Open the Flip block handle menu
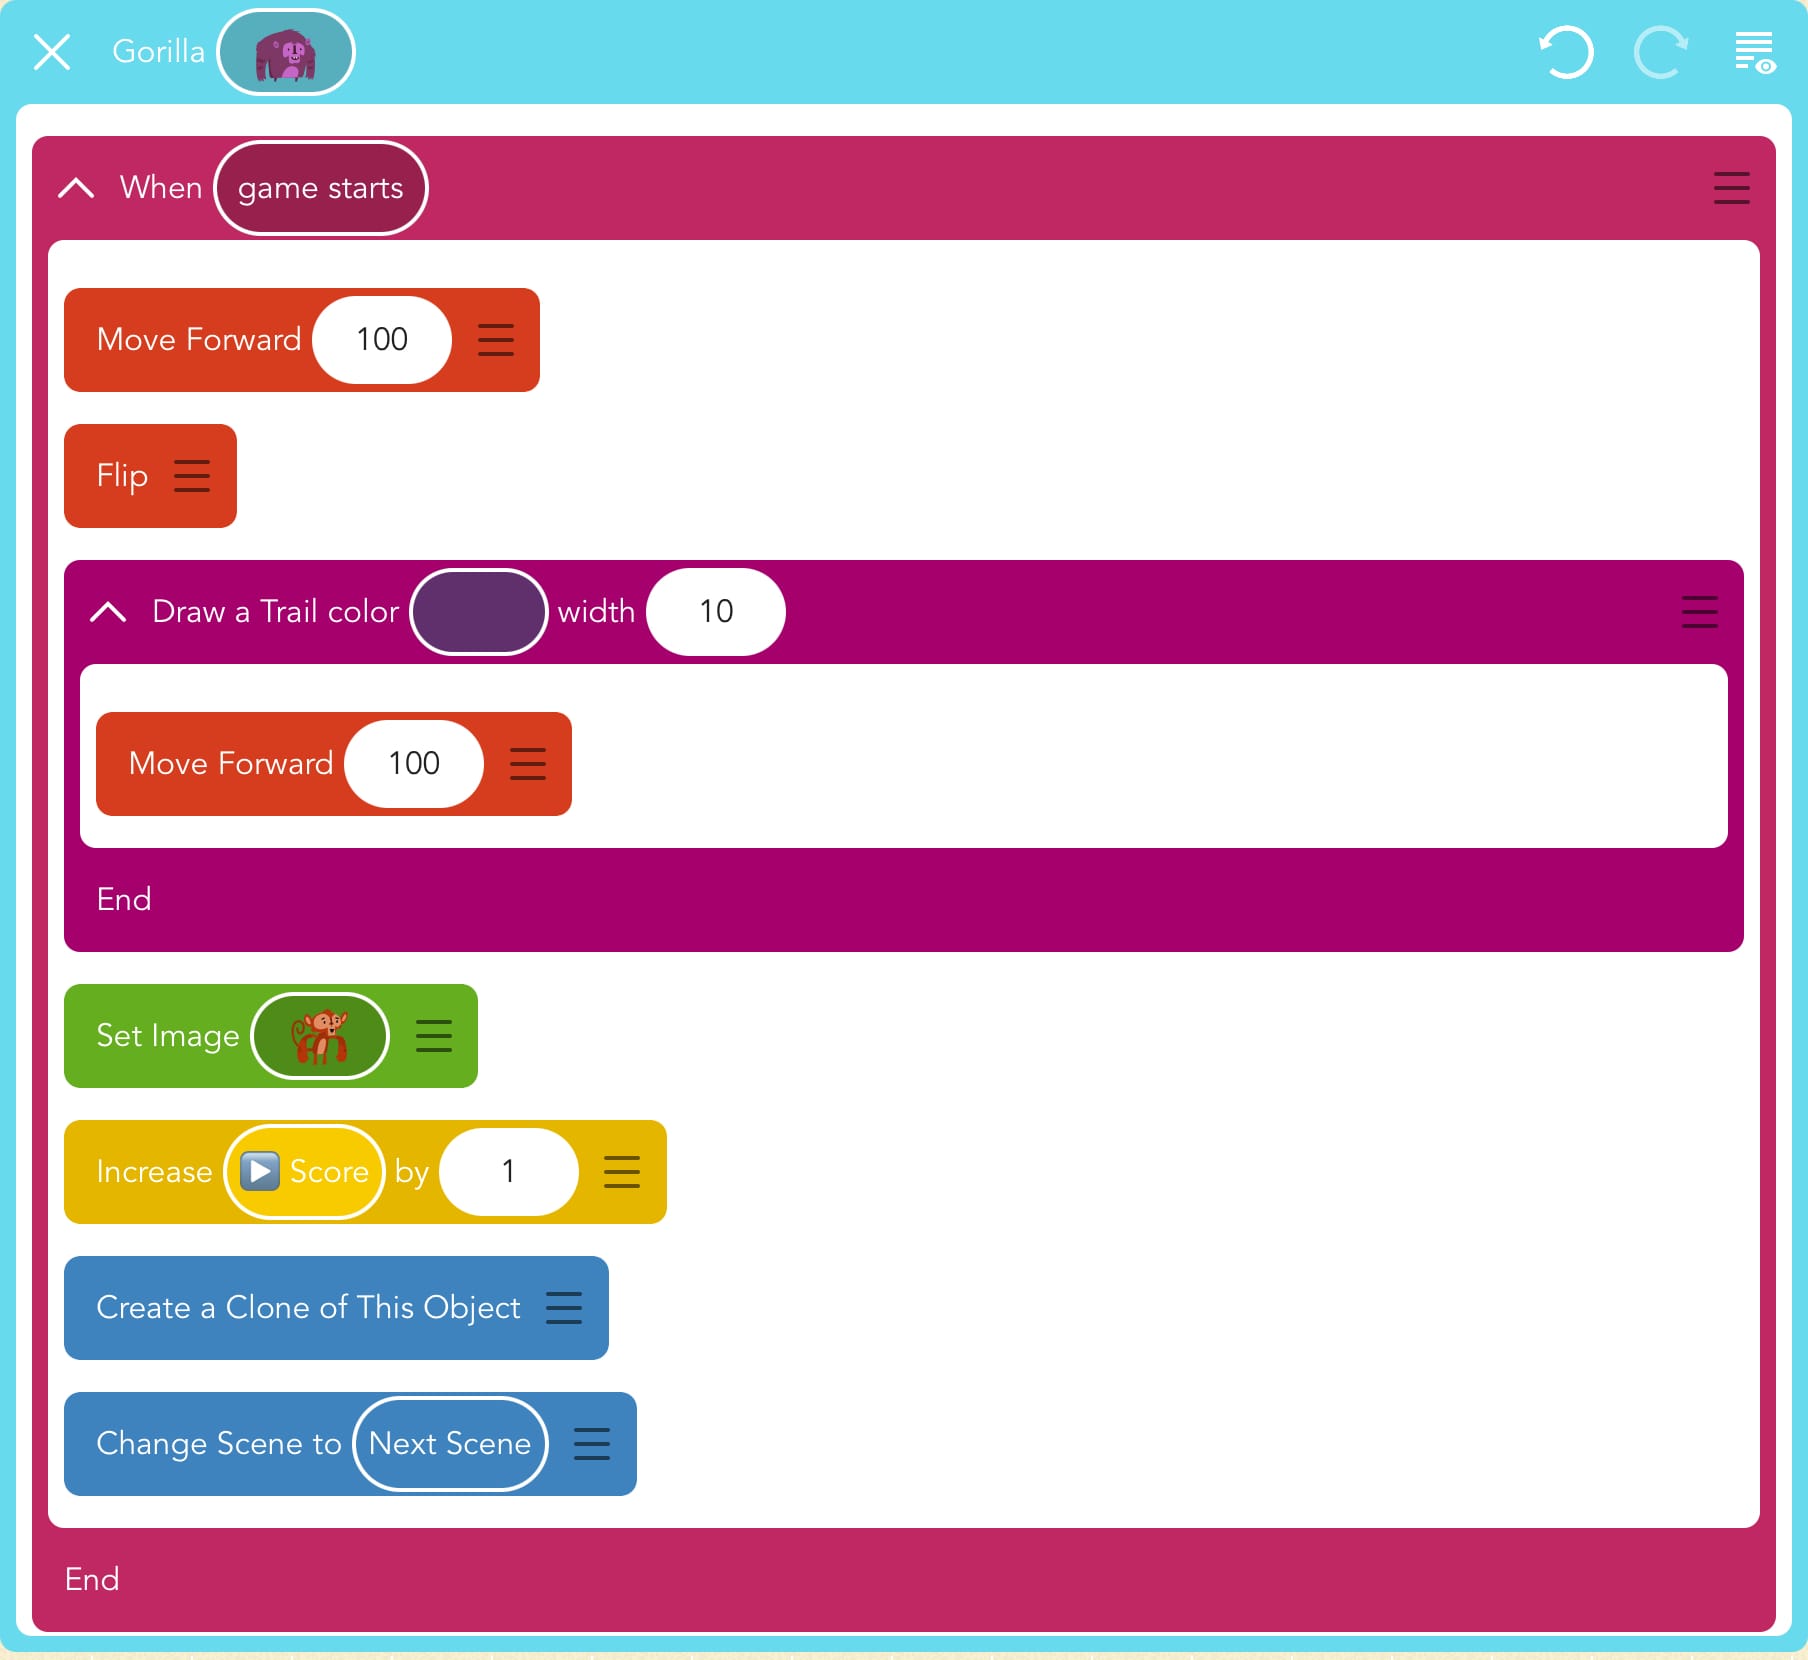Image resolution: width=1808 pixels, height=1660 pixels. point(192,476)
